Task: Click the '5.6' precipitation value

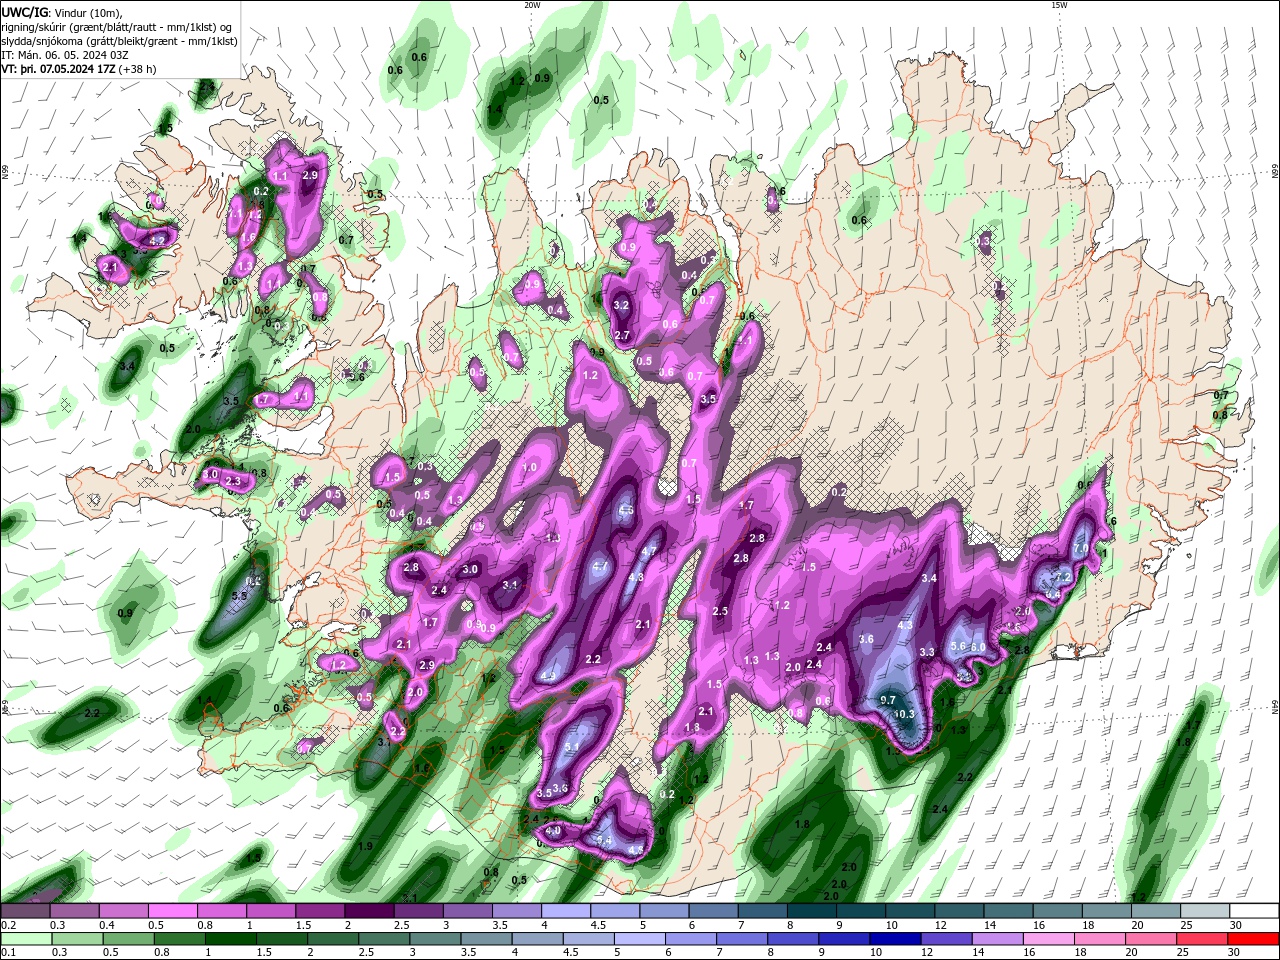Action: (958, 646)
